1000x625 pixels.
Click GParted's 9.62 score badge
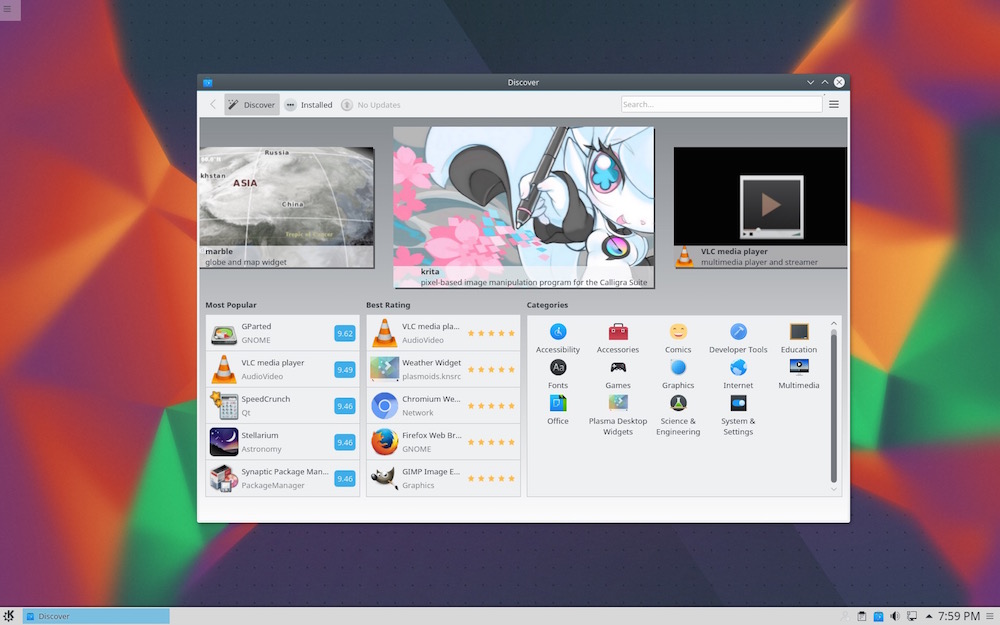click(345, 333)
